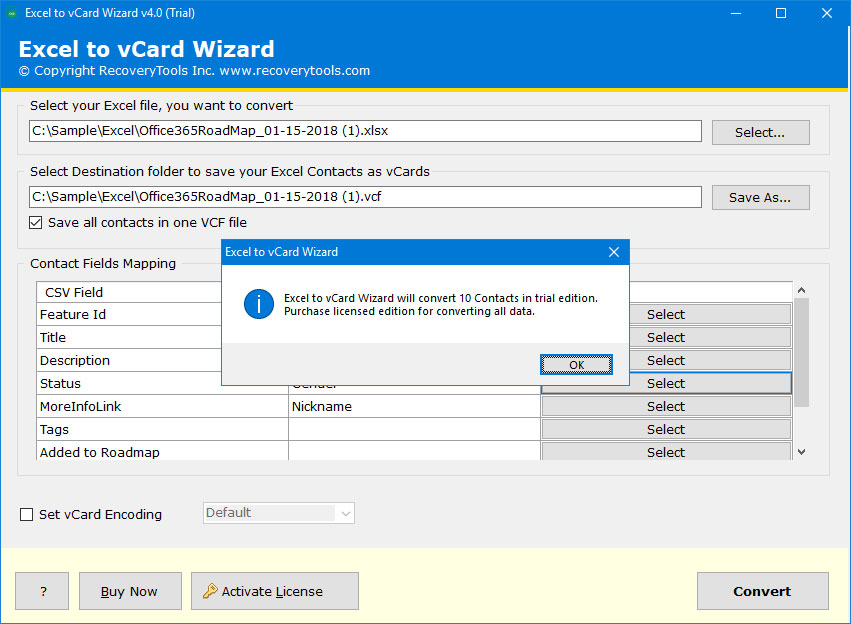Click Select button in MoreInfoLink row
Image resolution: width=851 pixels, height=624 pixels.
tap(666, 406)
